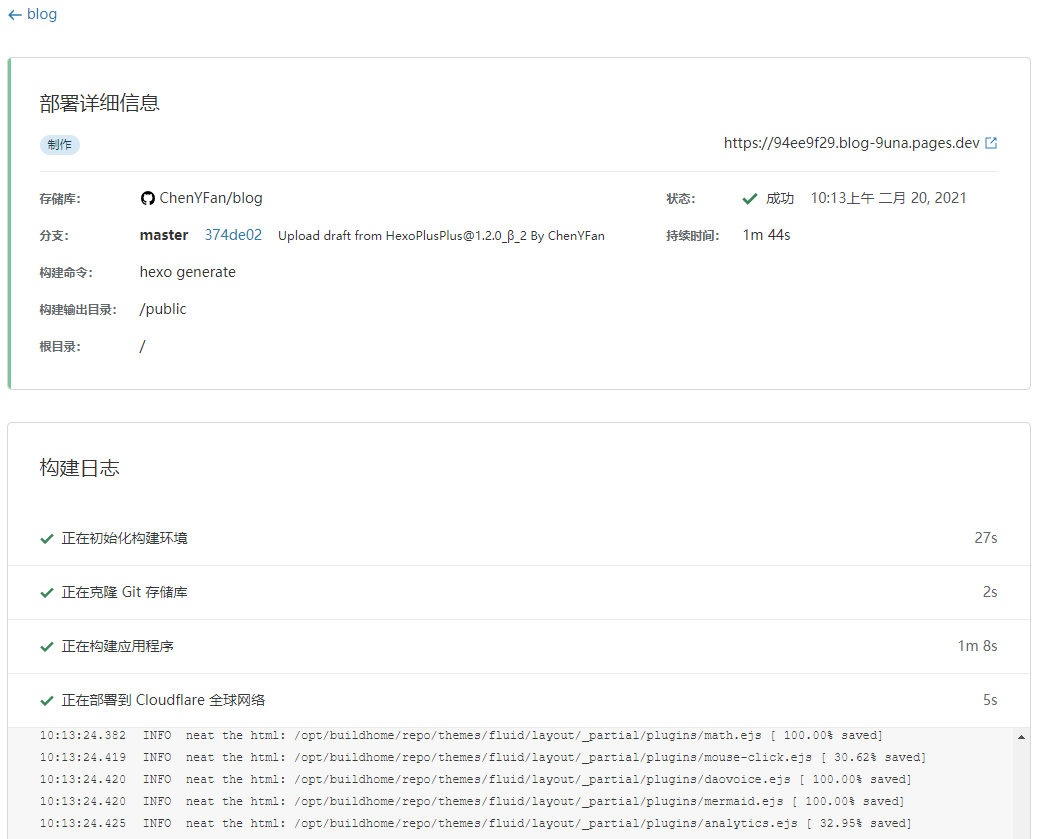Click the back arrow icon beside blog

click(14, 15)
